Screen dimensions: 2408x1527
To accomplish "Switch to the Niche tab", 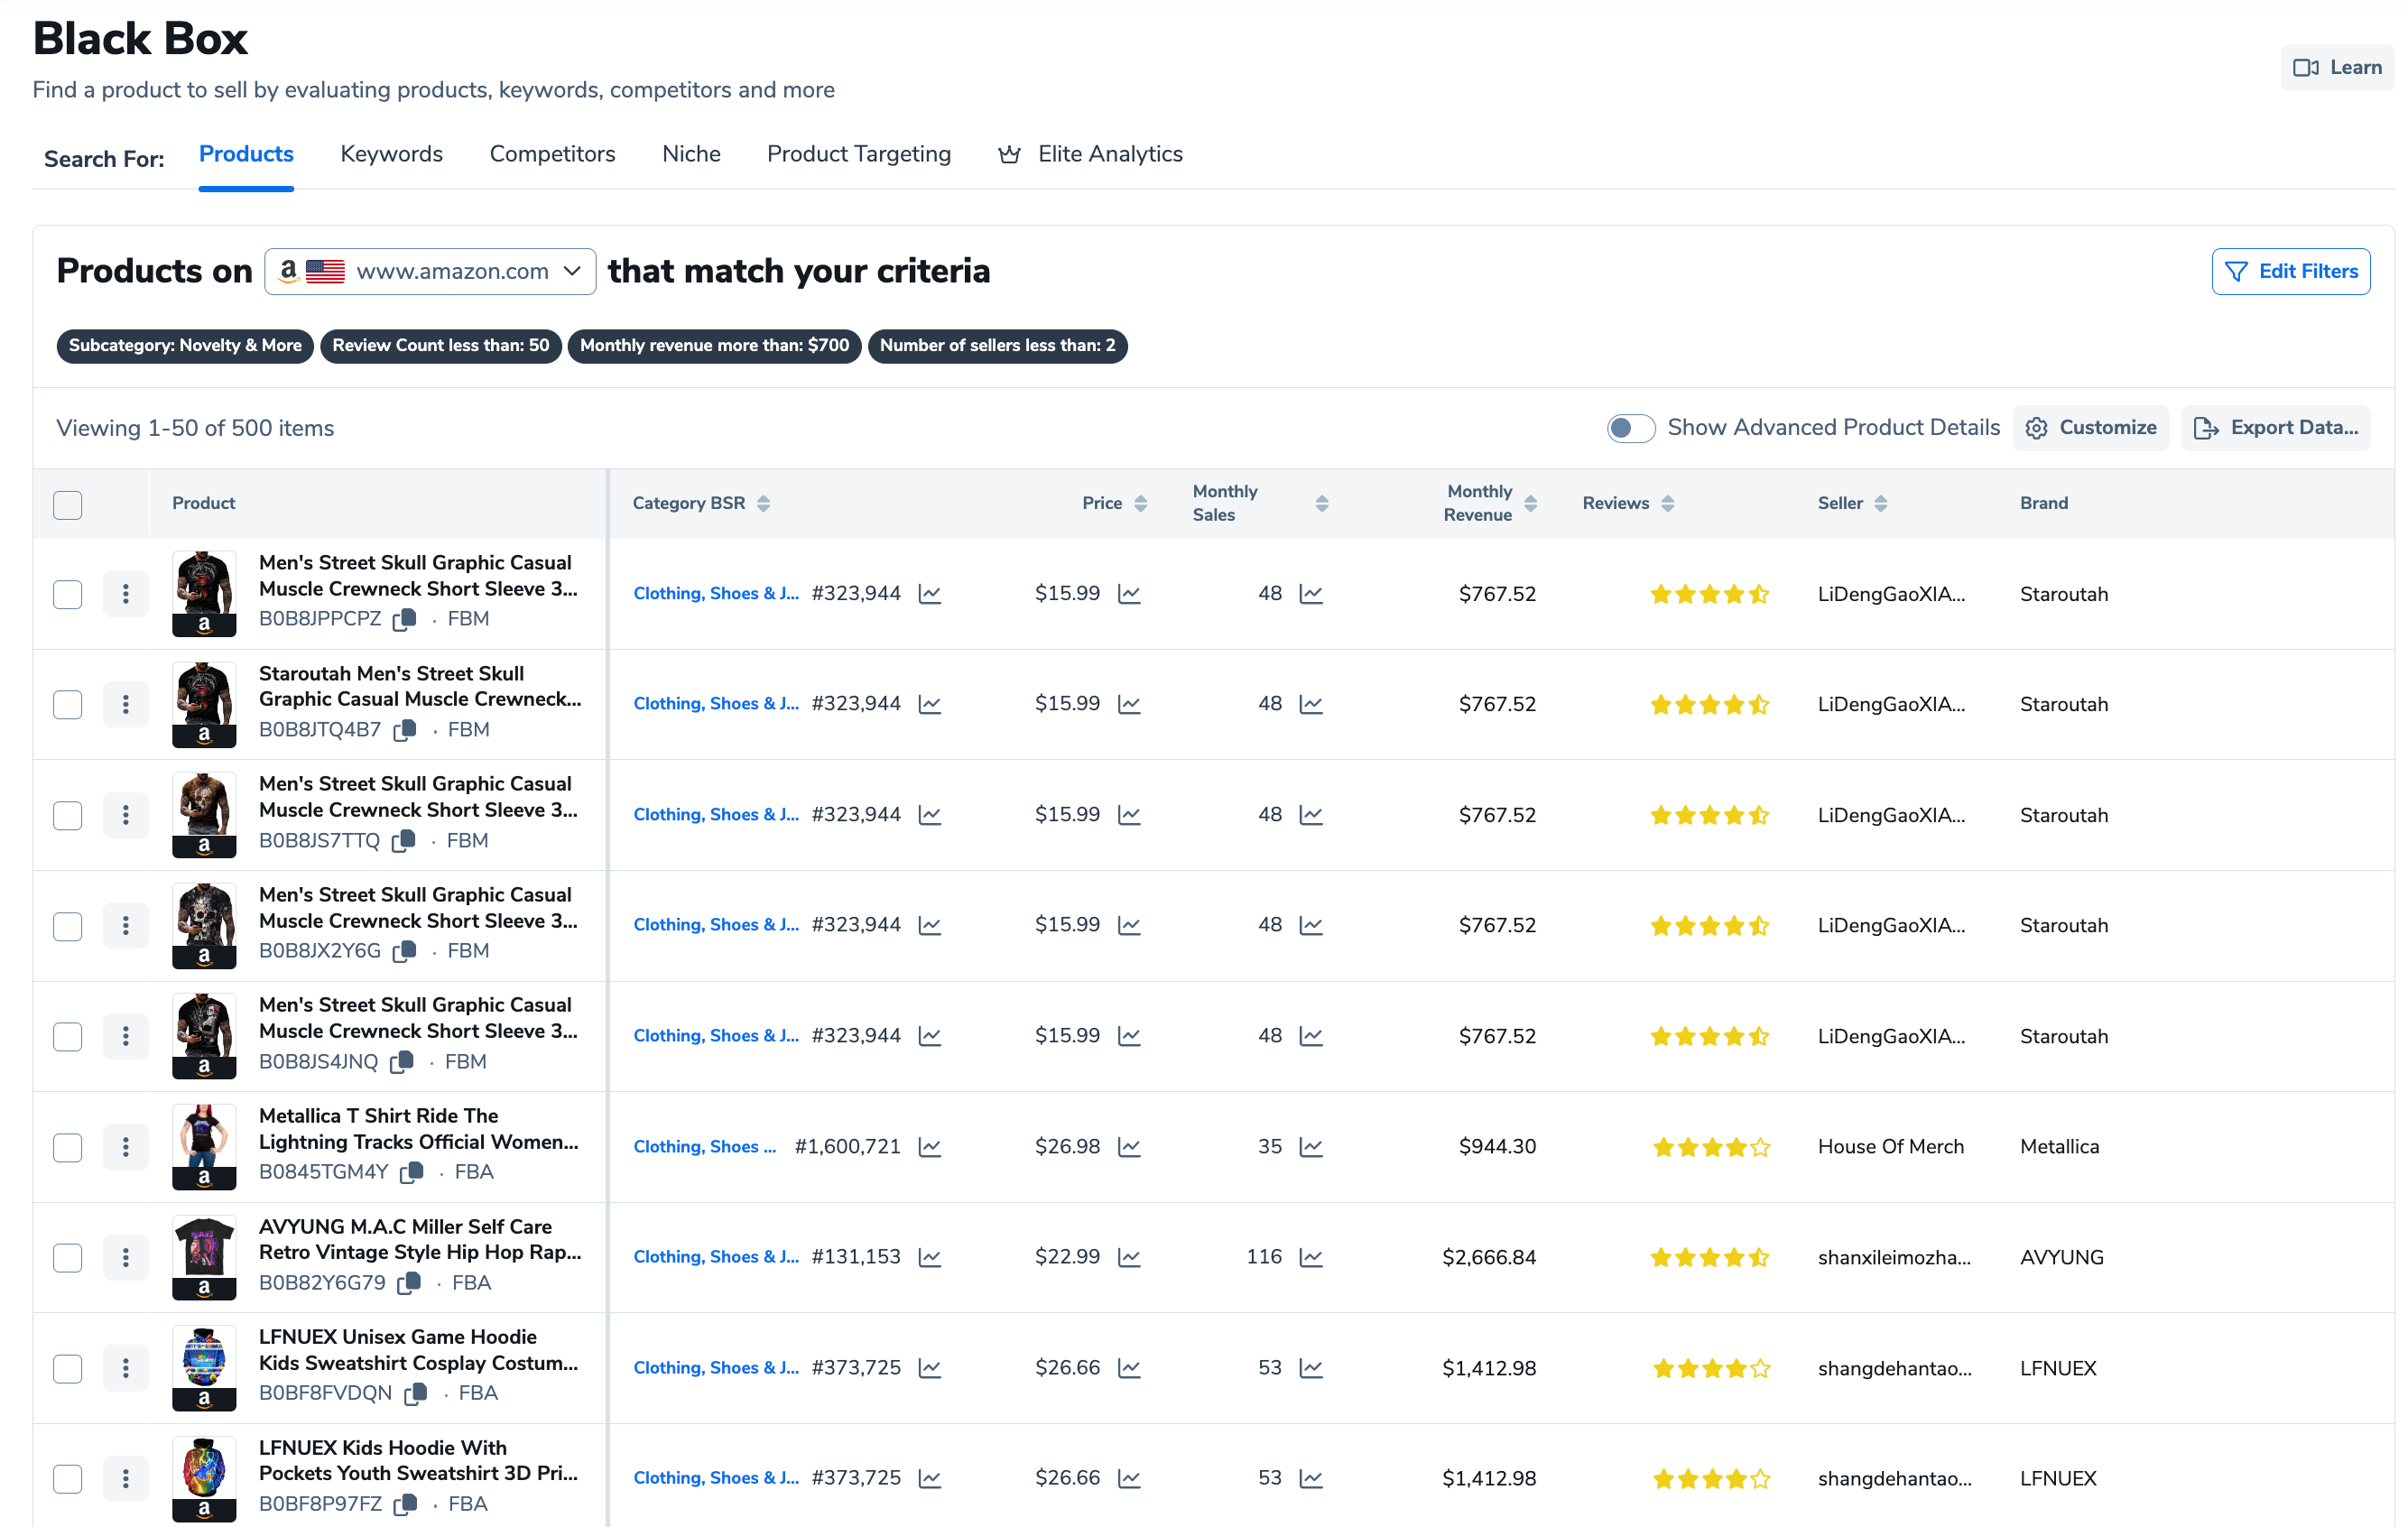I will (691, 154).
